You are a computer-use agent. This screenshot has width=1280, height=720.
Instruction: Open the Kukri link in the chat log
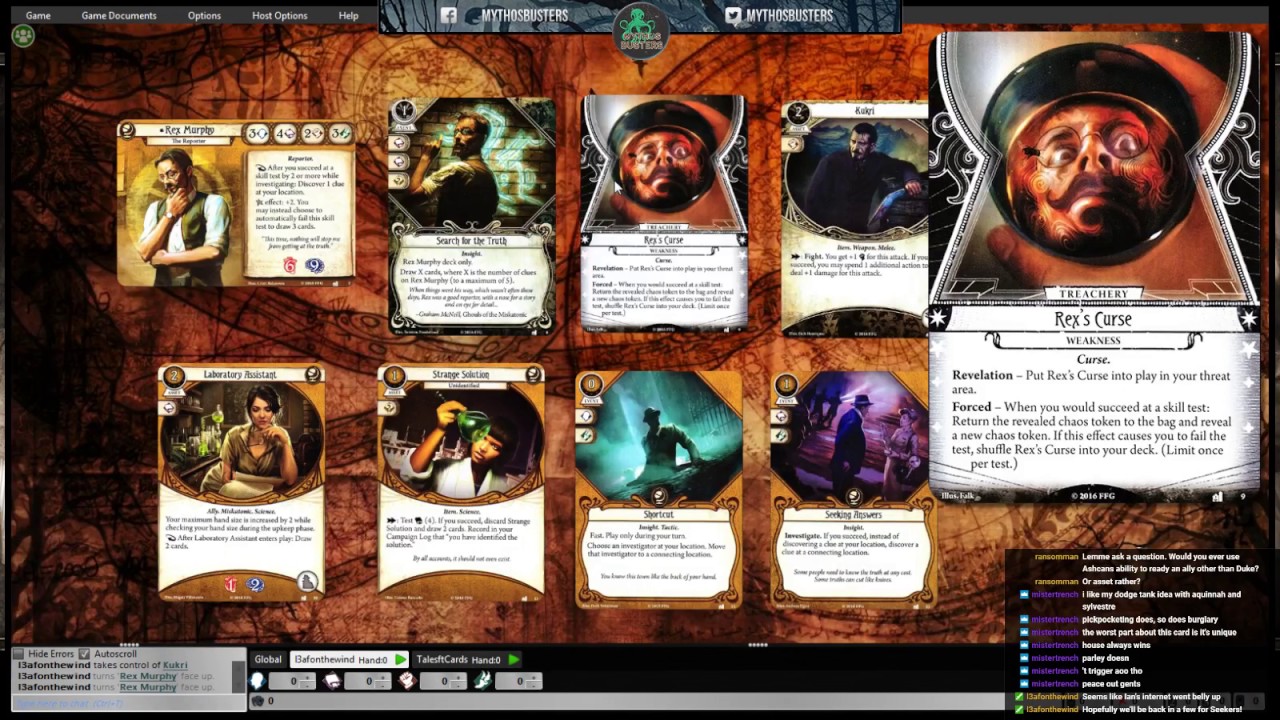pyautogui.click(x=175, y=665)
